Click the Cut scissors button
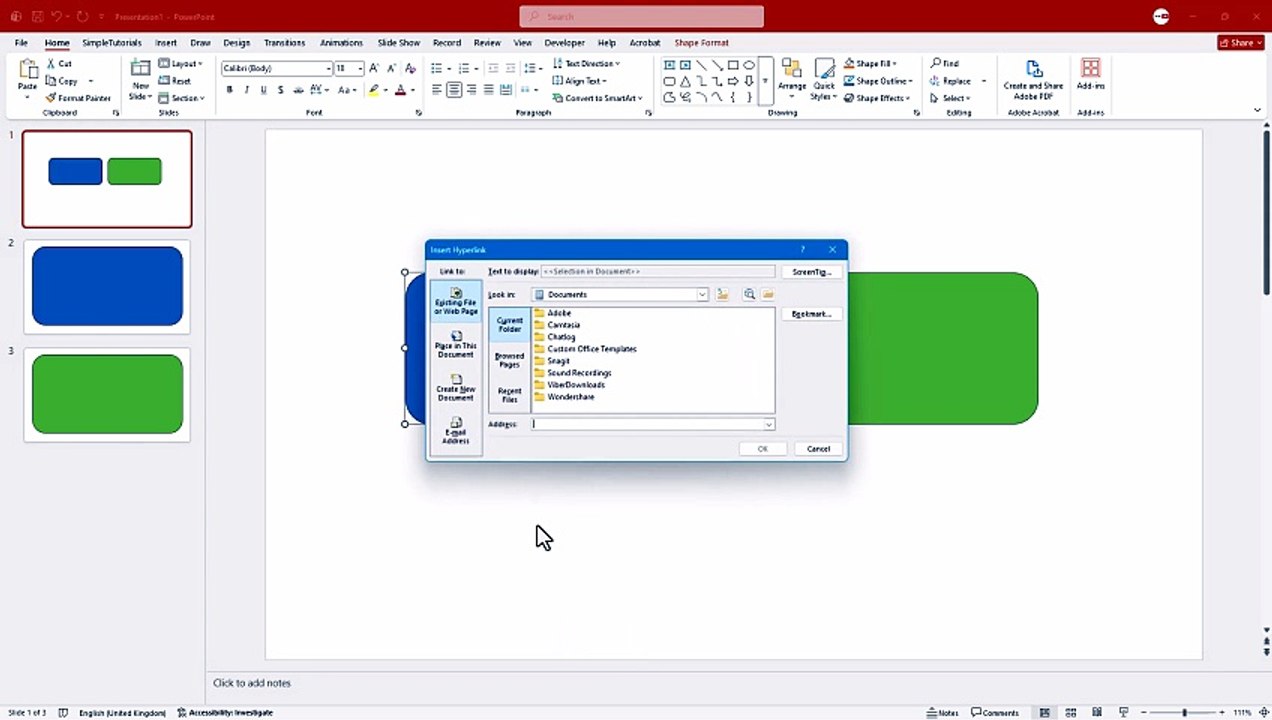The image size is (1272, 720). point(60,64)
